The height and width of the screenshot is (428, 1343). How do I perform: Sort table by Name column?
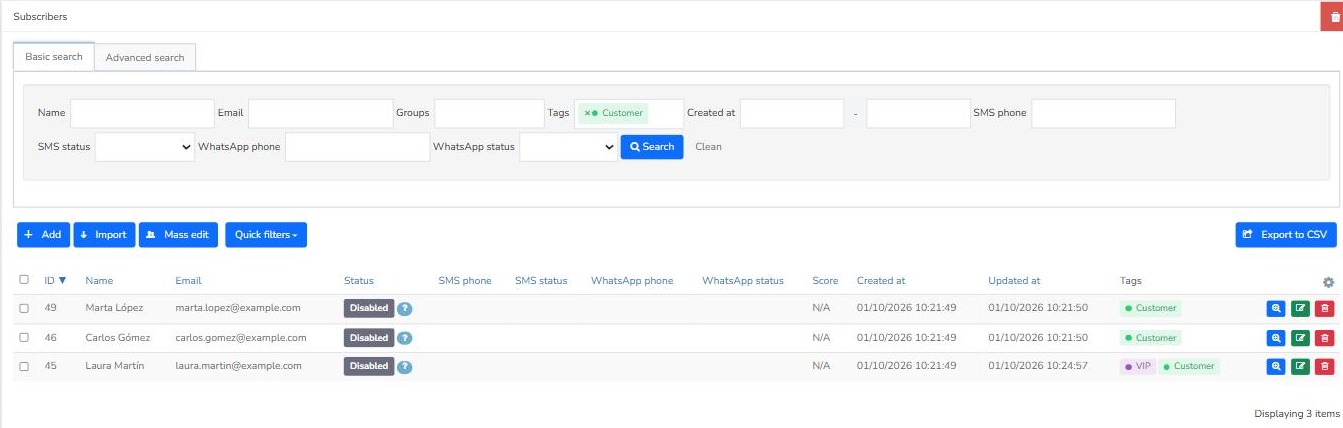[100, 281]
